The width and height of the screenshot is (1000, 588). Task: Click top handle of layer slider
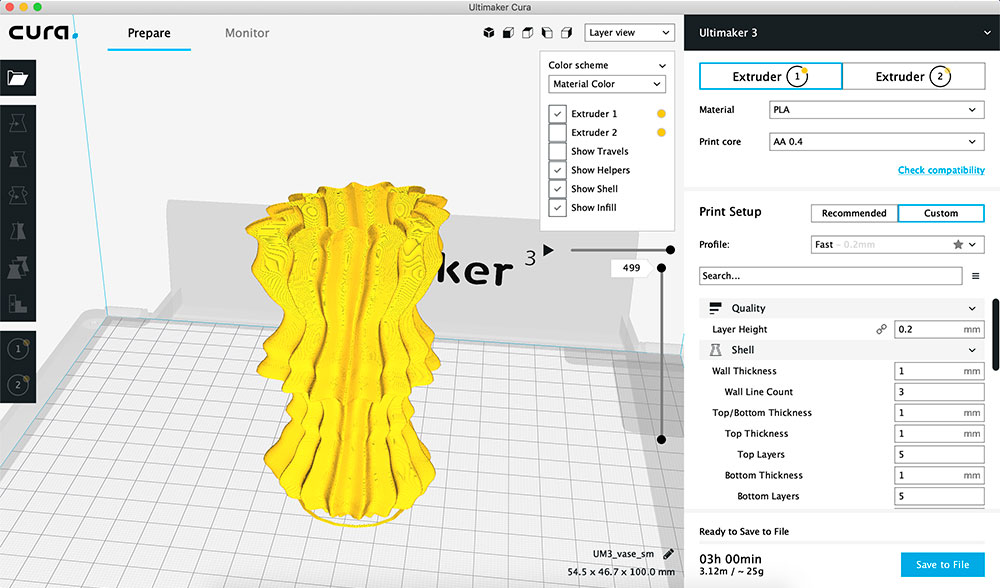point(661,268)
